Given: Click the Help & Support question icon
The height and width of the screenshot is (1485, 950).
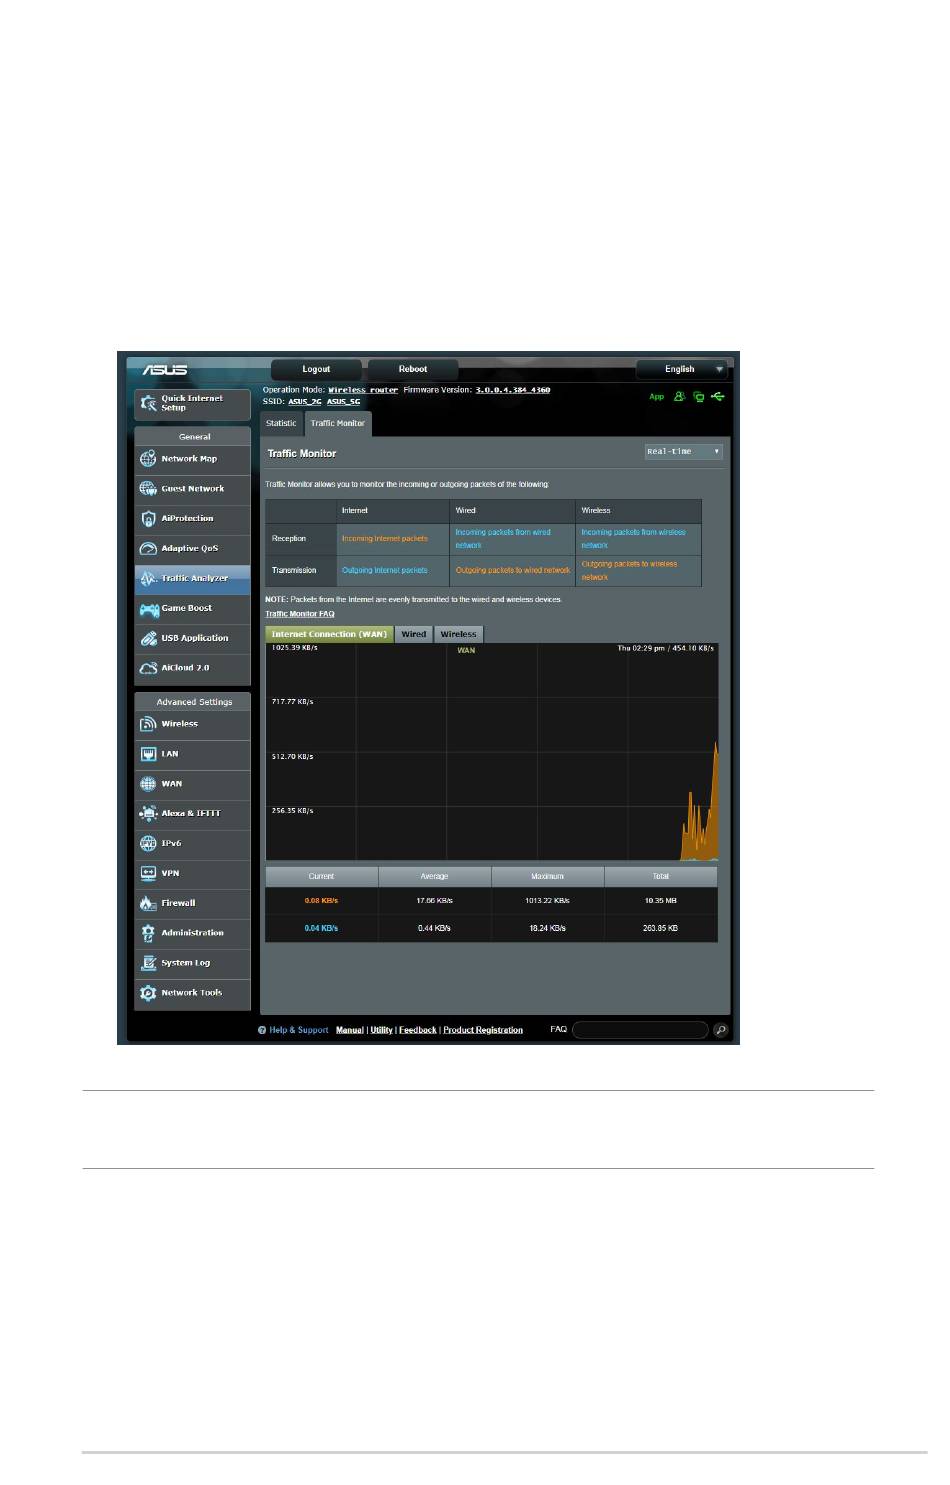Looking at the screenshot, I should [x=262, y=1030].
